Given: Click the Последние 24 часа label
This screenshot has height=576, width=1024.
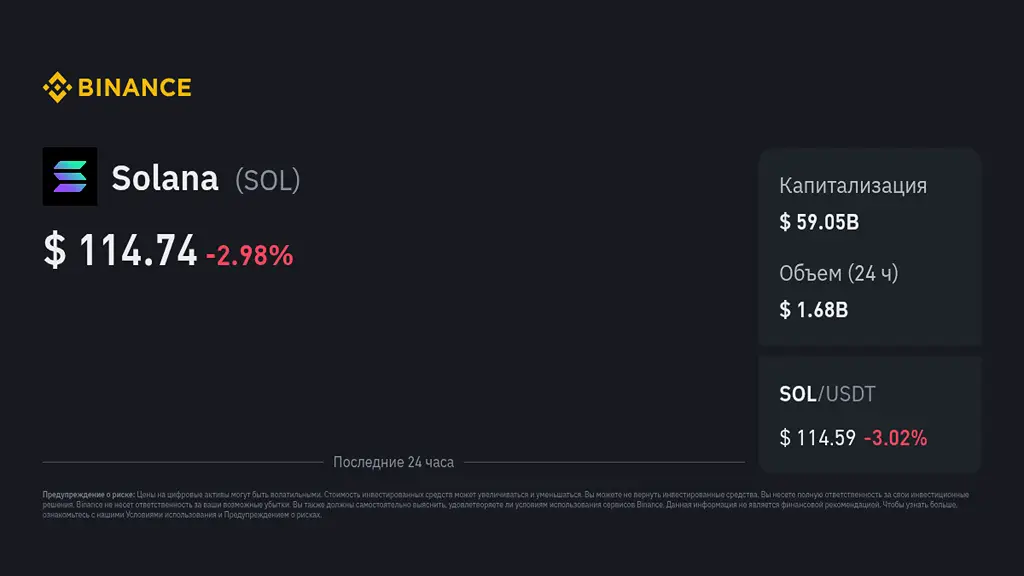Looking at the screenshot, I should point(393,462).
